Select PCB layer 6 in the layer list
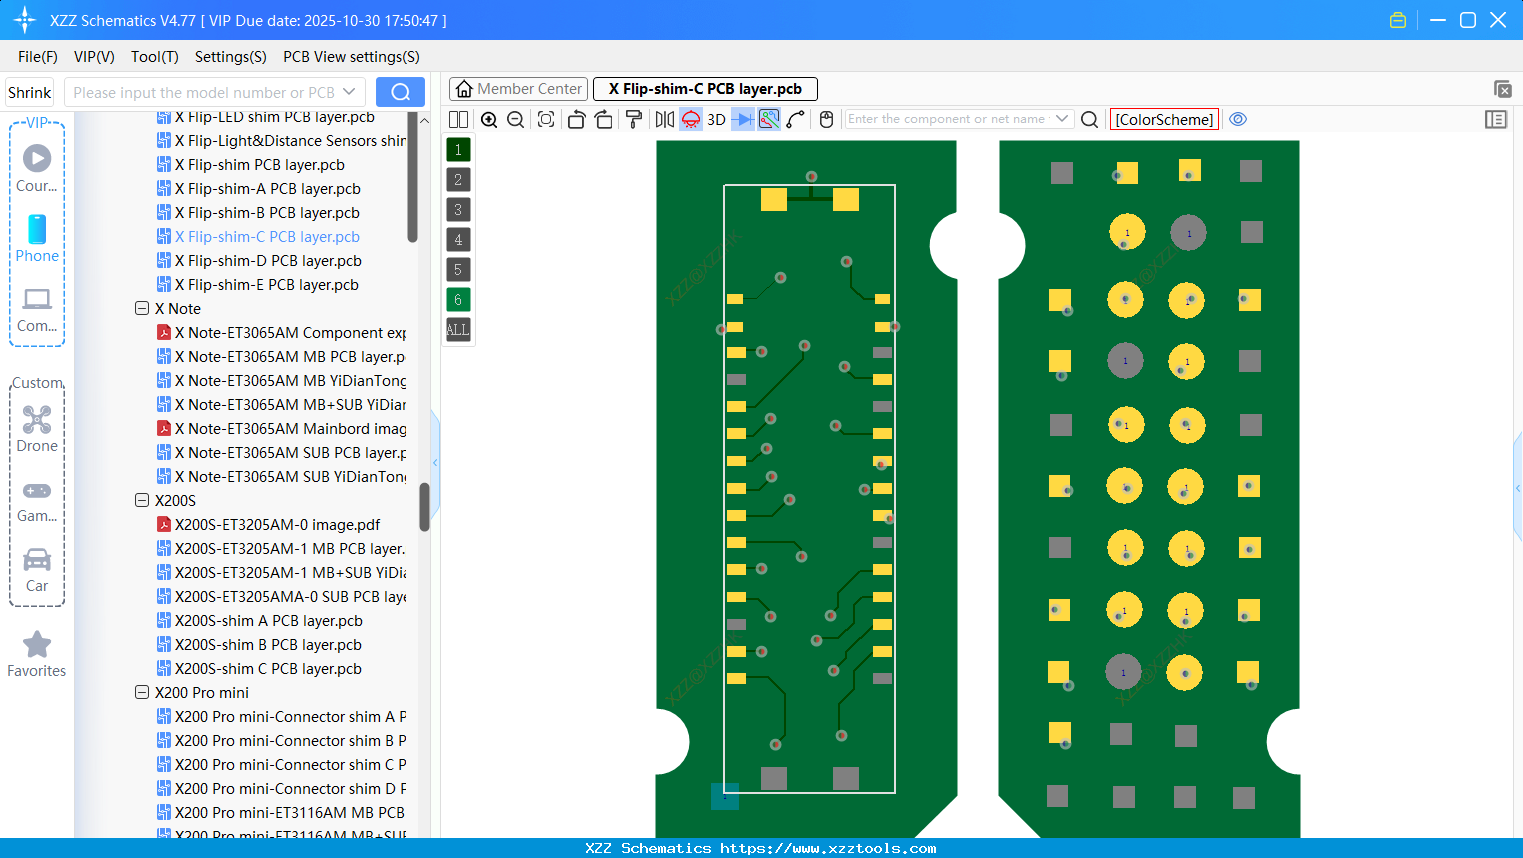 [458, 299]
